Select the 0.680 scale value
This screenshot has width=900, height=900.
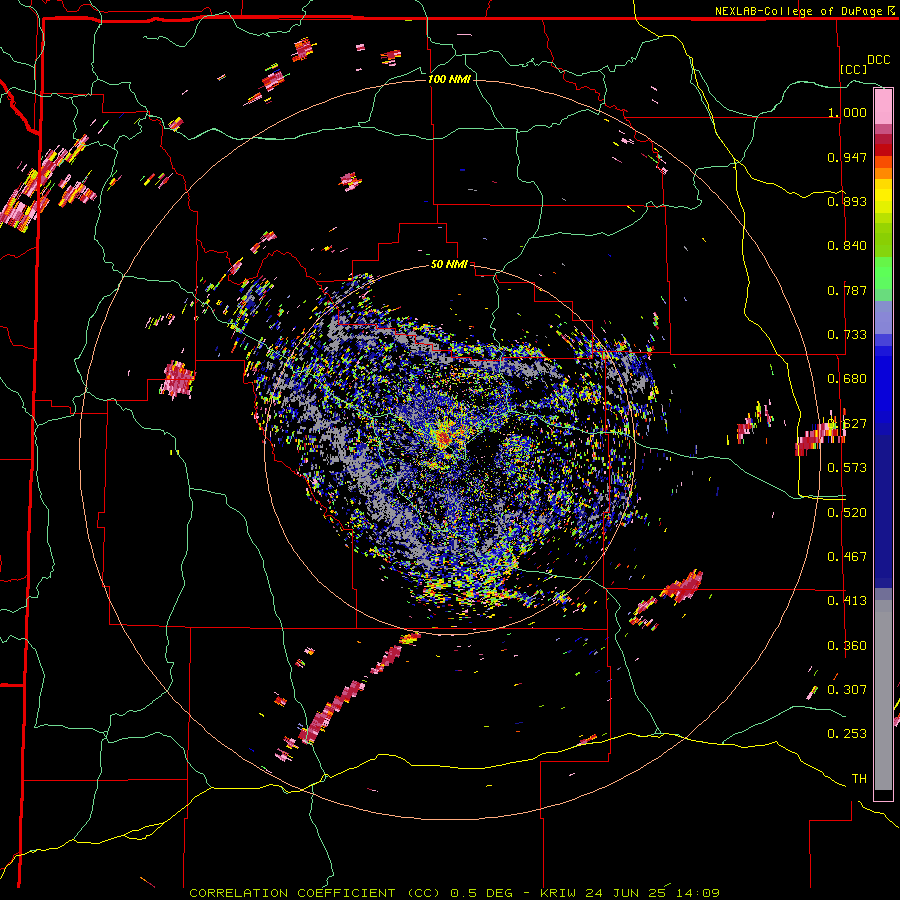(847, 379)
